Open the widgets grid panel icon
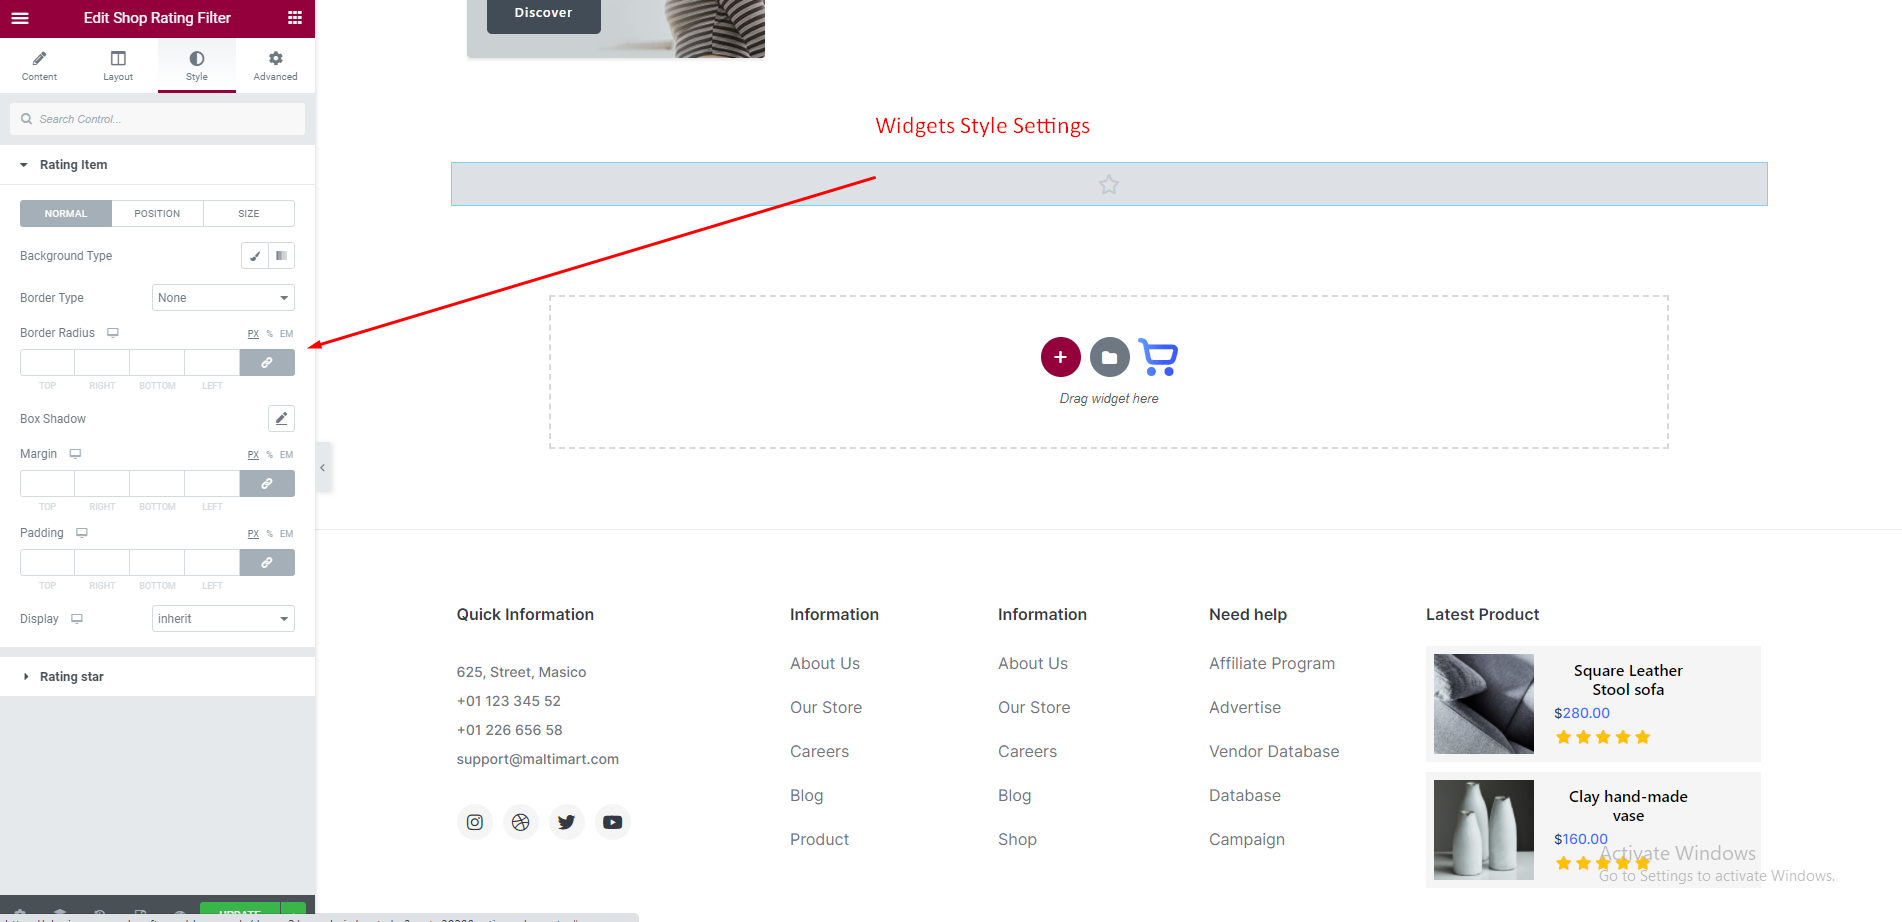 click(x=294, y=18)
